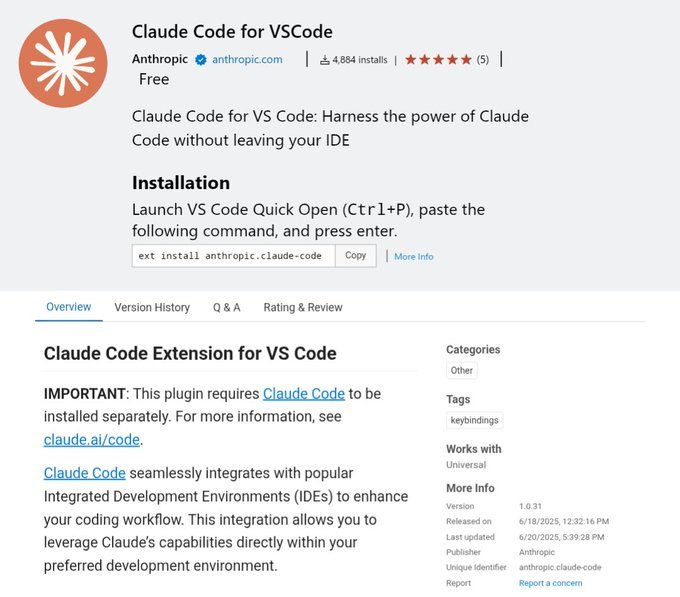Screen dimensions: 680x597
Task: Click the five-star rating stars
Action: point(438,59)
